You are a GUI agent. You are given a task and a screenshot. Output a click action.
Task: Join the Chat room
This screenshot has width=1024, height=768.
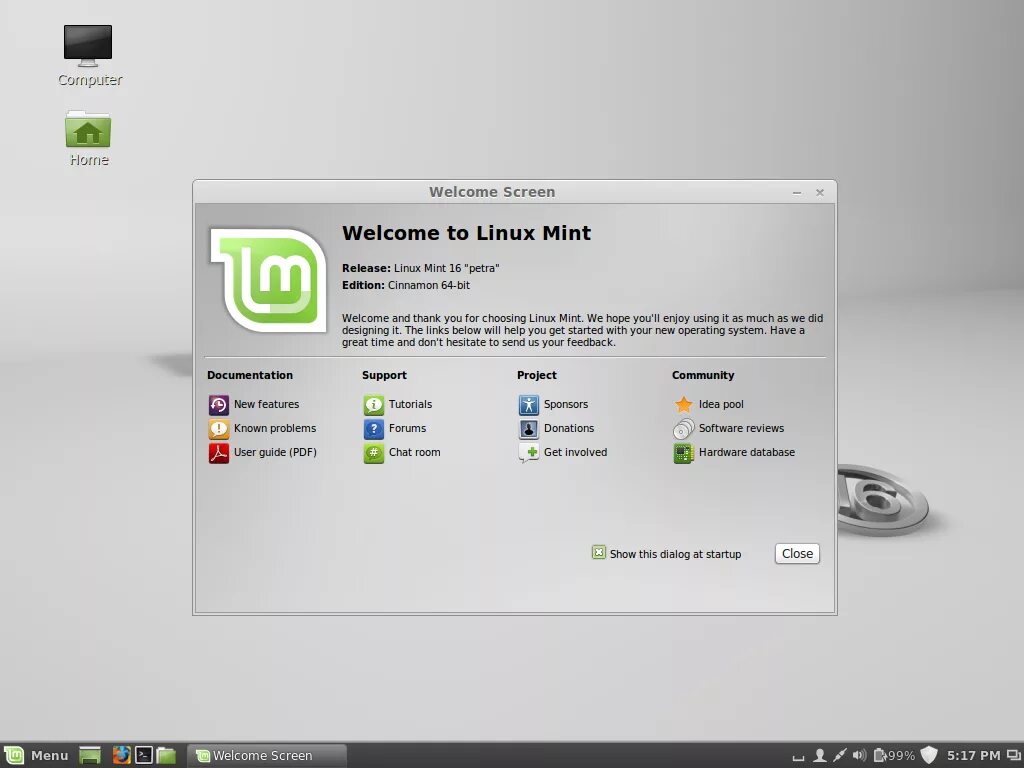pyautogui.click(x=402, y=452)
